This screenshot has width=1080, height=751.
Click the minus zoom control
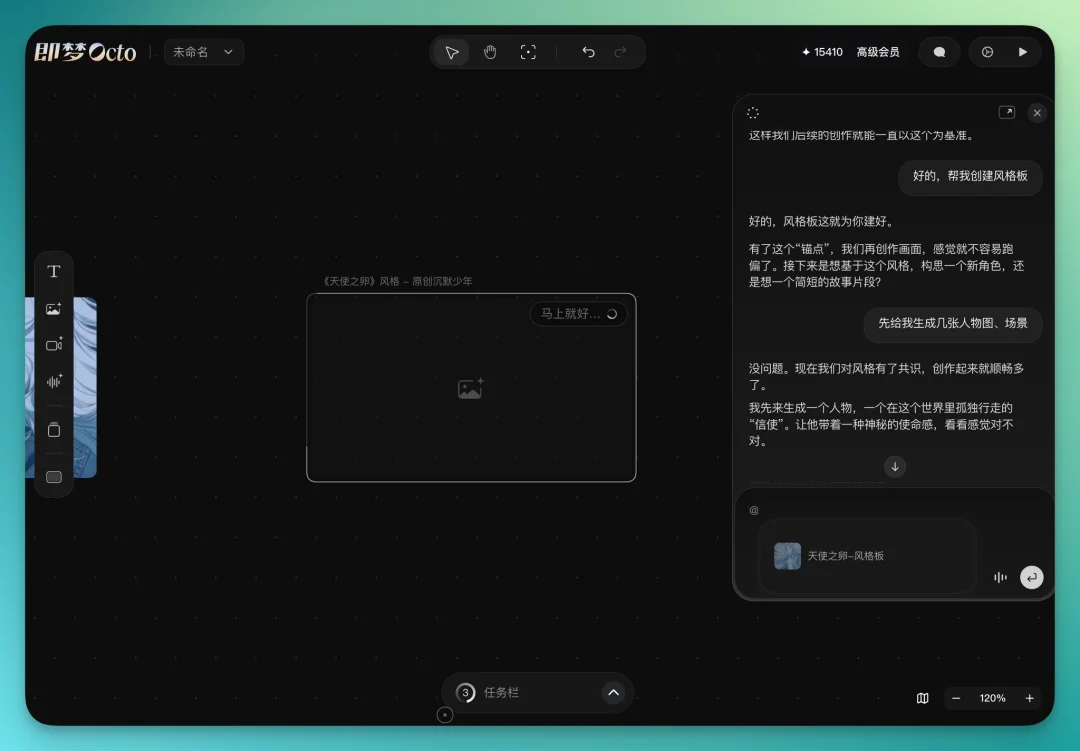coord(955,698)
